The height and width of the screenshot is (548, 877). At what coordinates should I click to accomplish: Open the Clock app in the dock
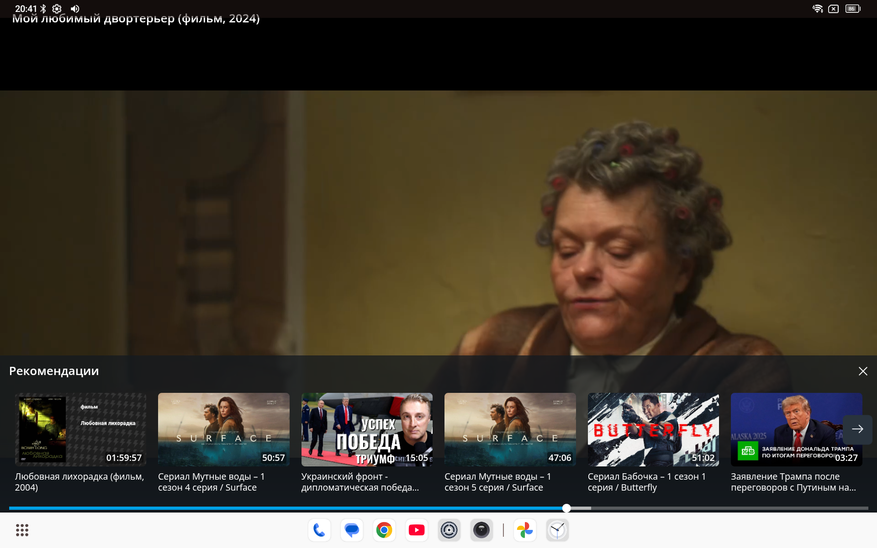pyautogui.click(x=557, y=530)
